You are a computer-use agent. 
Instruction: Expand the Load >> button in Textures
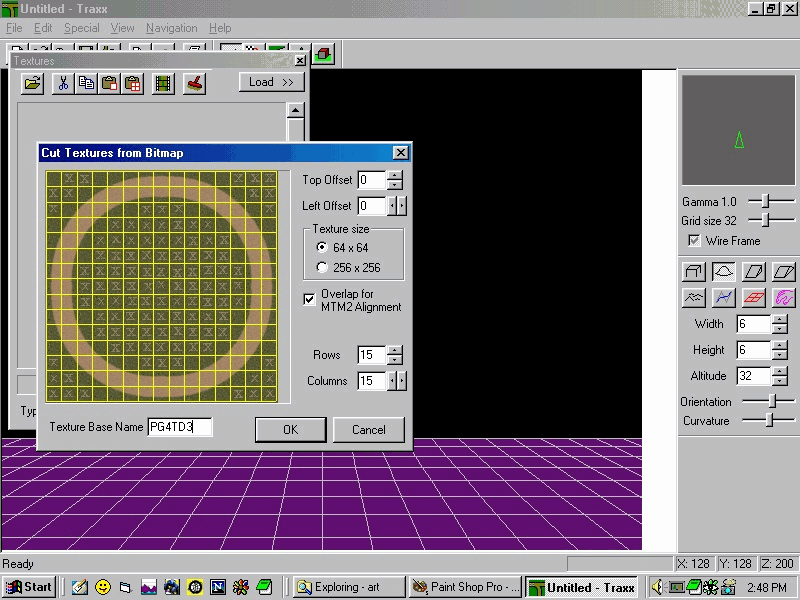click(x=271, y=82)
